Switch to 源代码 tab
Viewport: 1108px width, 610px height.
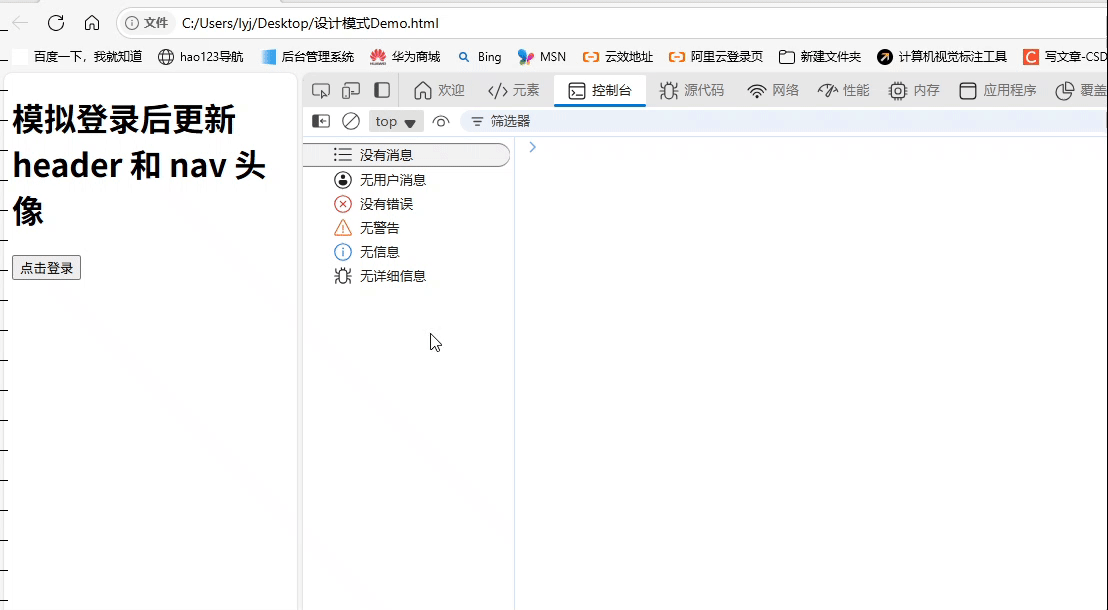coord(692,90)
